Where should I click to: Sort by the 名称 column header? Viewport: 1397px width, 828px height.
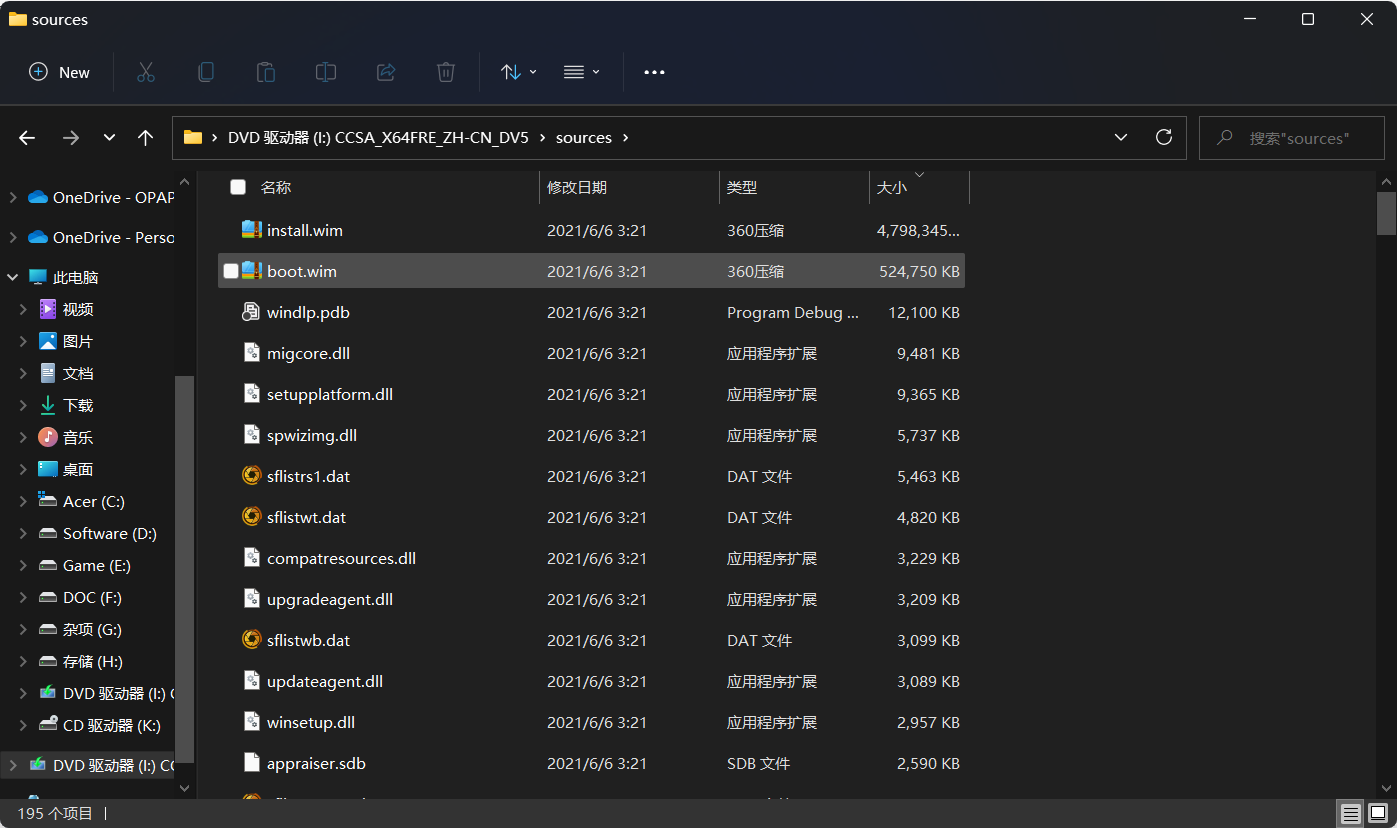tap(276, 187)
